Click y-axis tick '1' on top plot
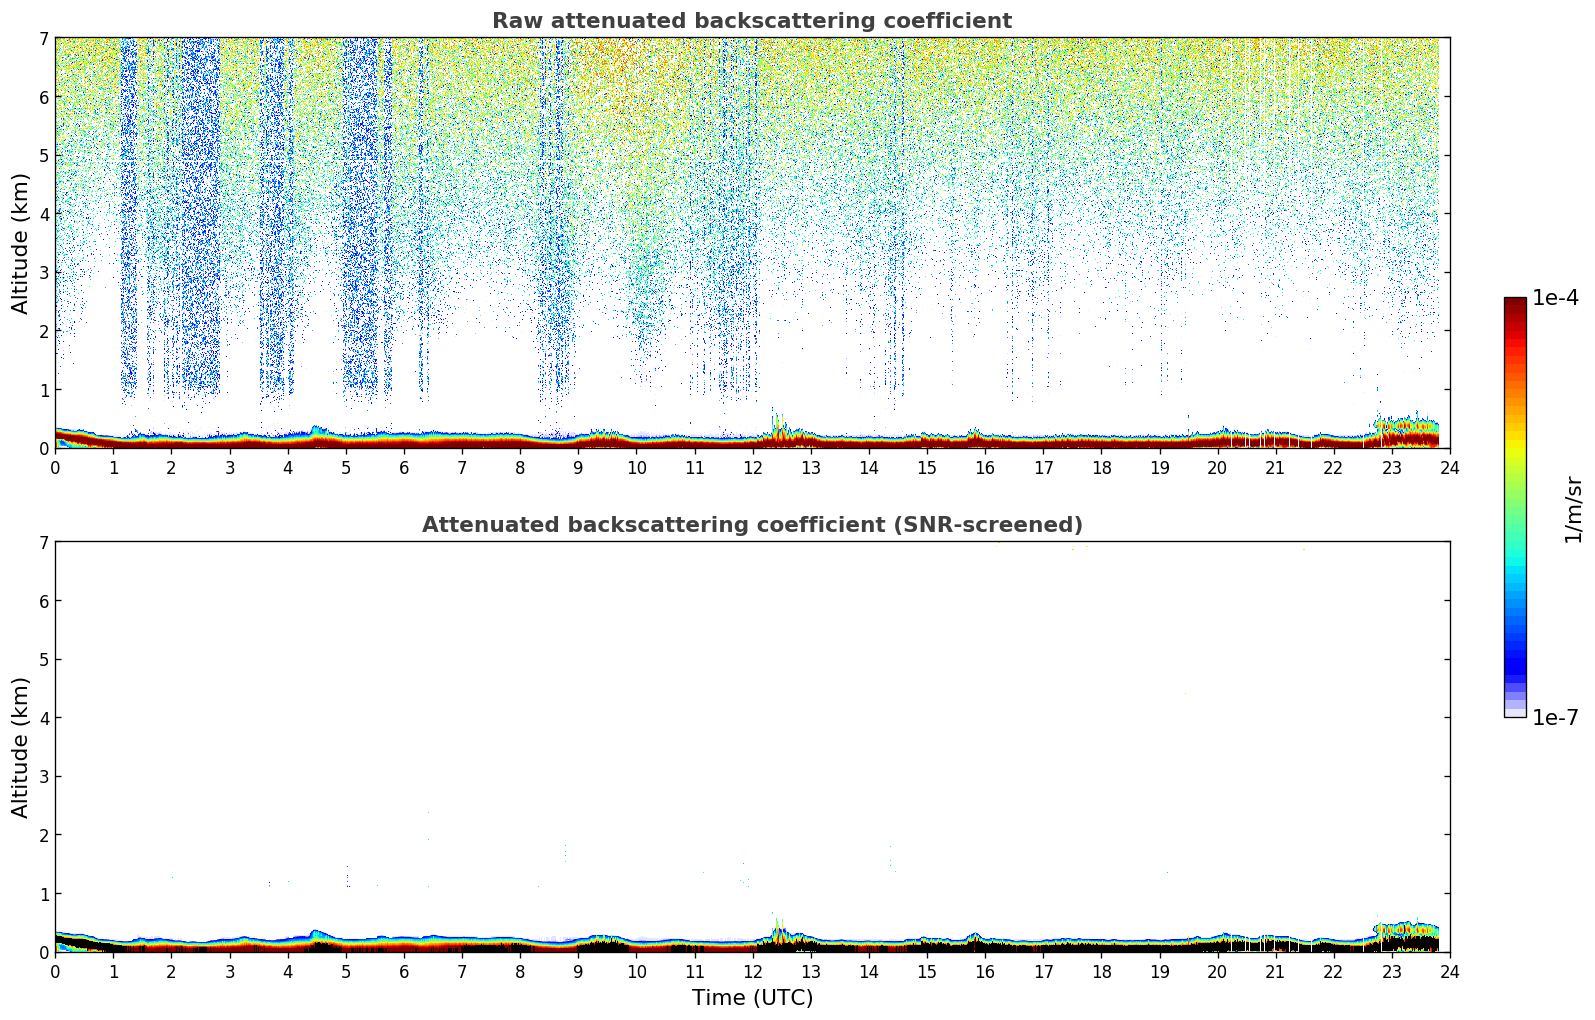Screen dimensions: 1595x1020 43,390
